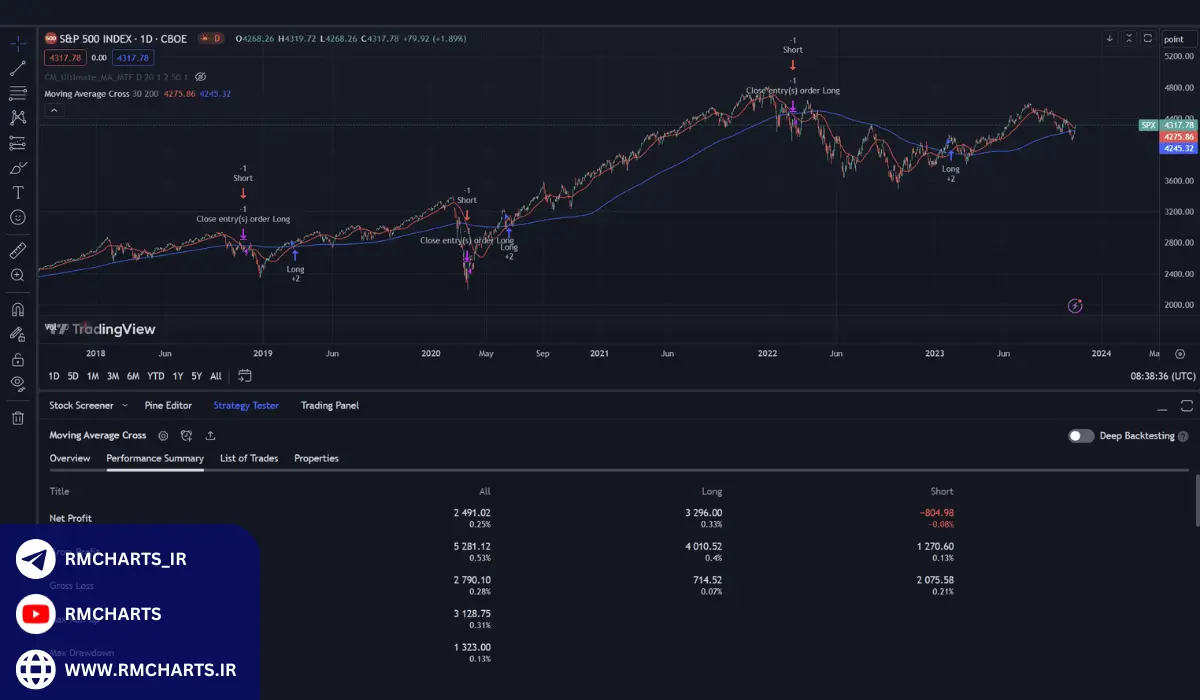Show the hidden CM_Ultimate_MA_MTF indicator

click(200, 76)
